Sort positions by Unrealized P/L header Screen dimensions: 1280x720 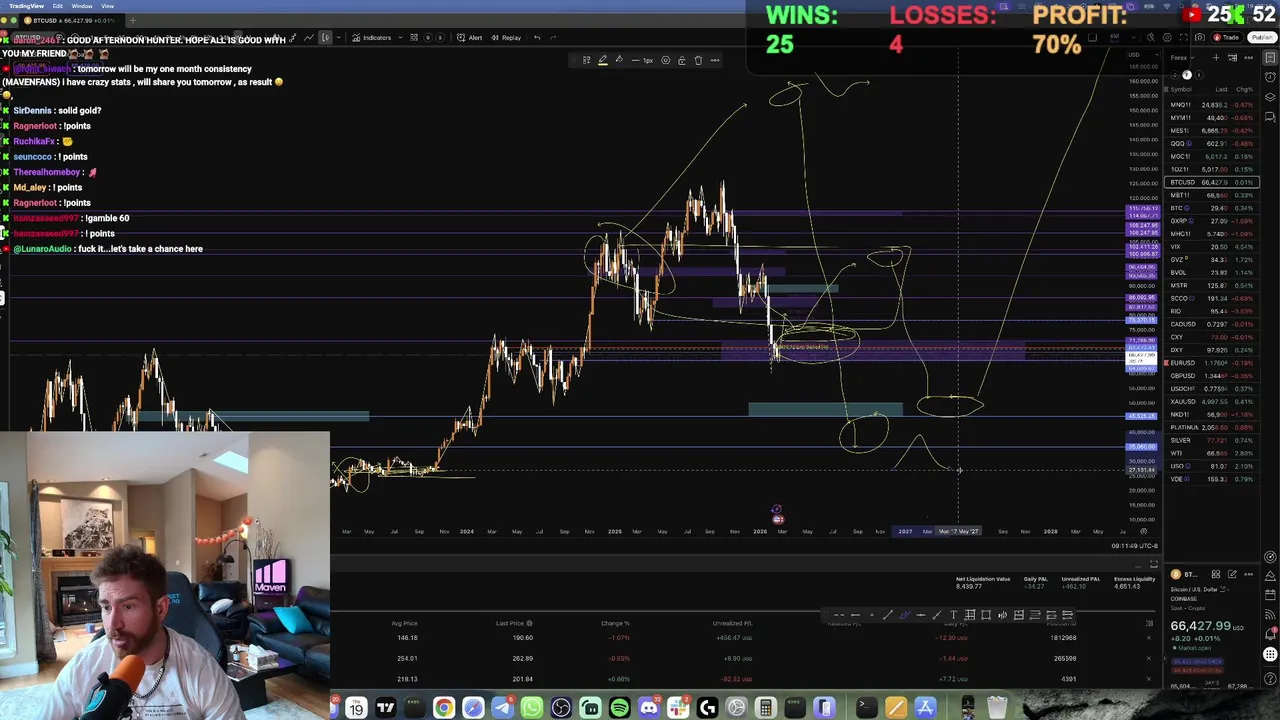(x=732, y=623)
